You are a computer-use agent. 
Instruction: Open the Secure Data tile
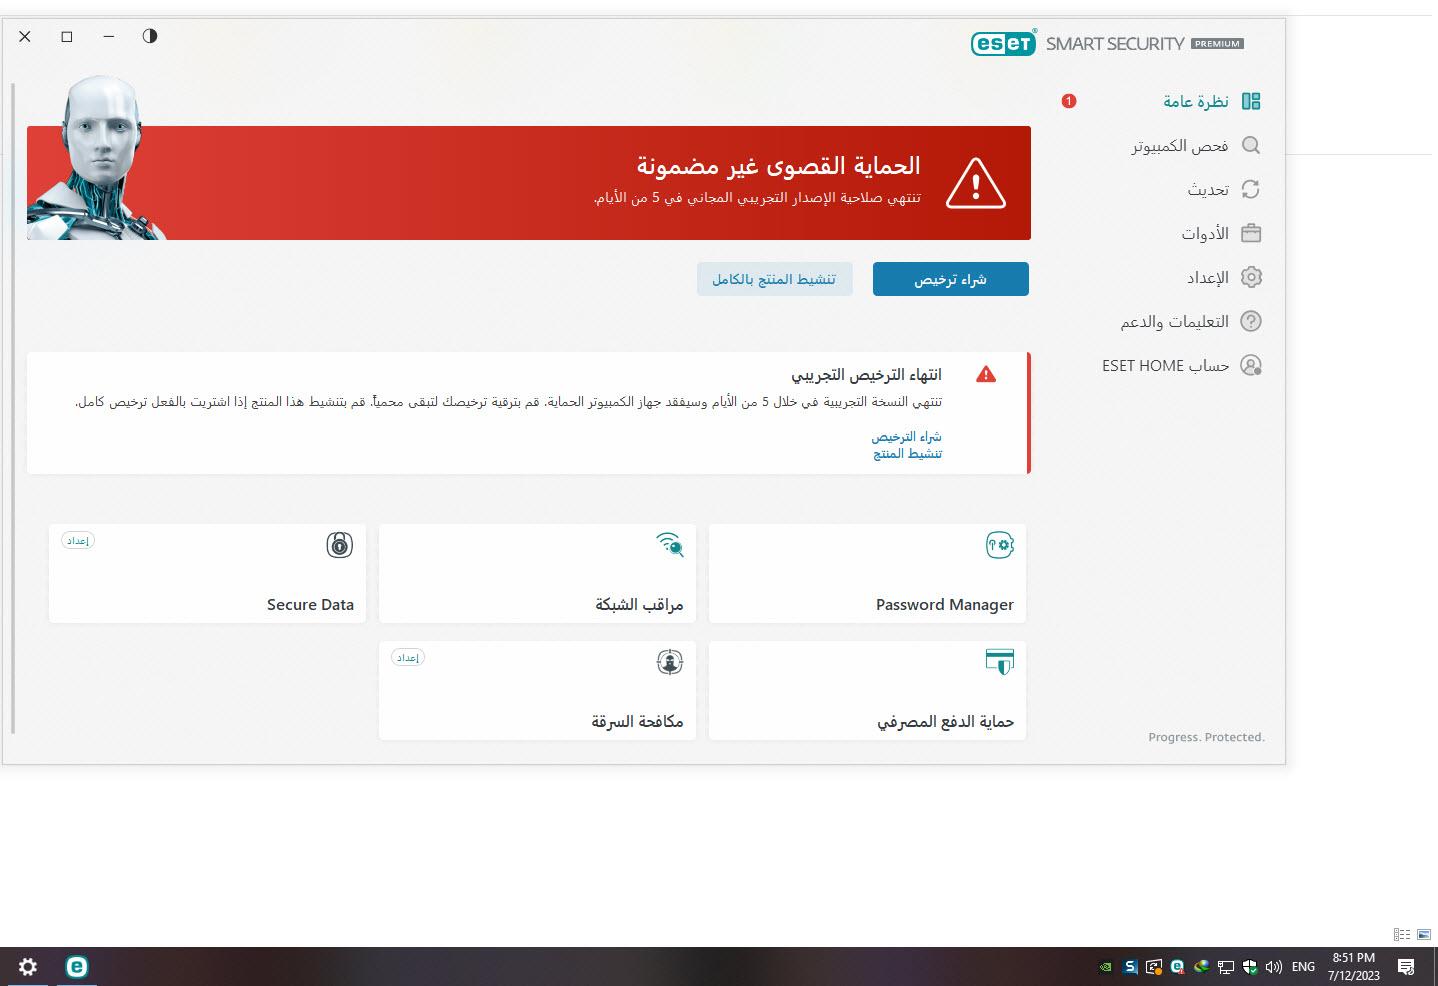tap(207, 573)
